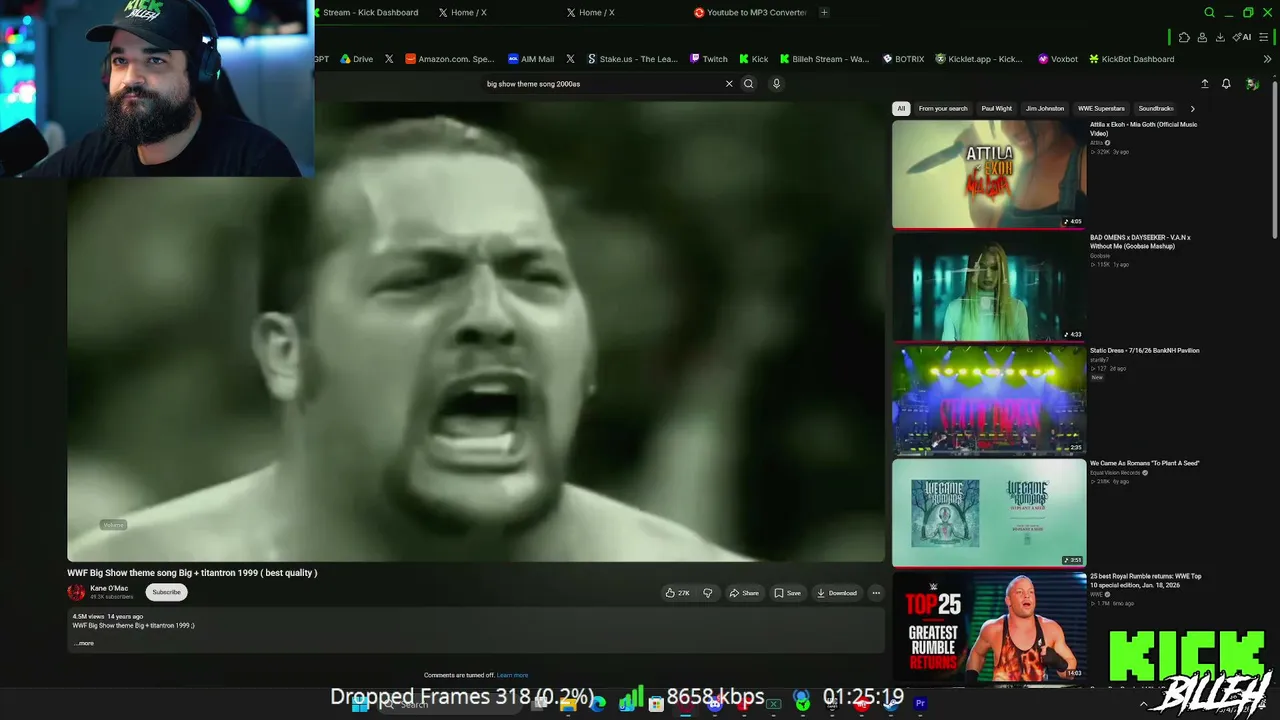
Task: Show hidden system tray icons
Action: (1144, 704)
